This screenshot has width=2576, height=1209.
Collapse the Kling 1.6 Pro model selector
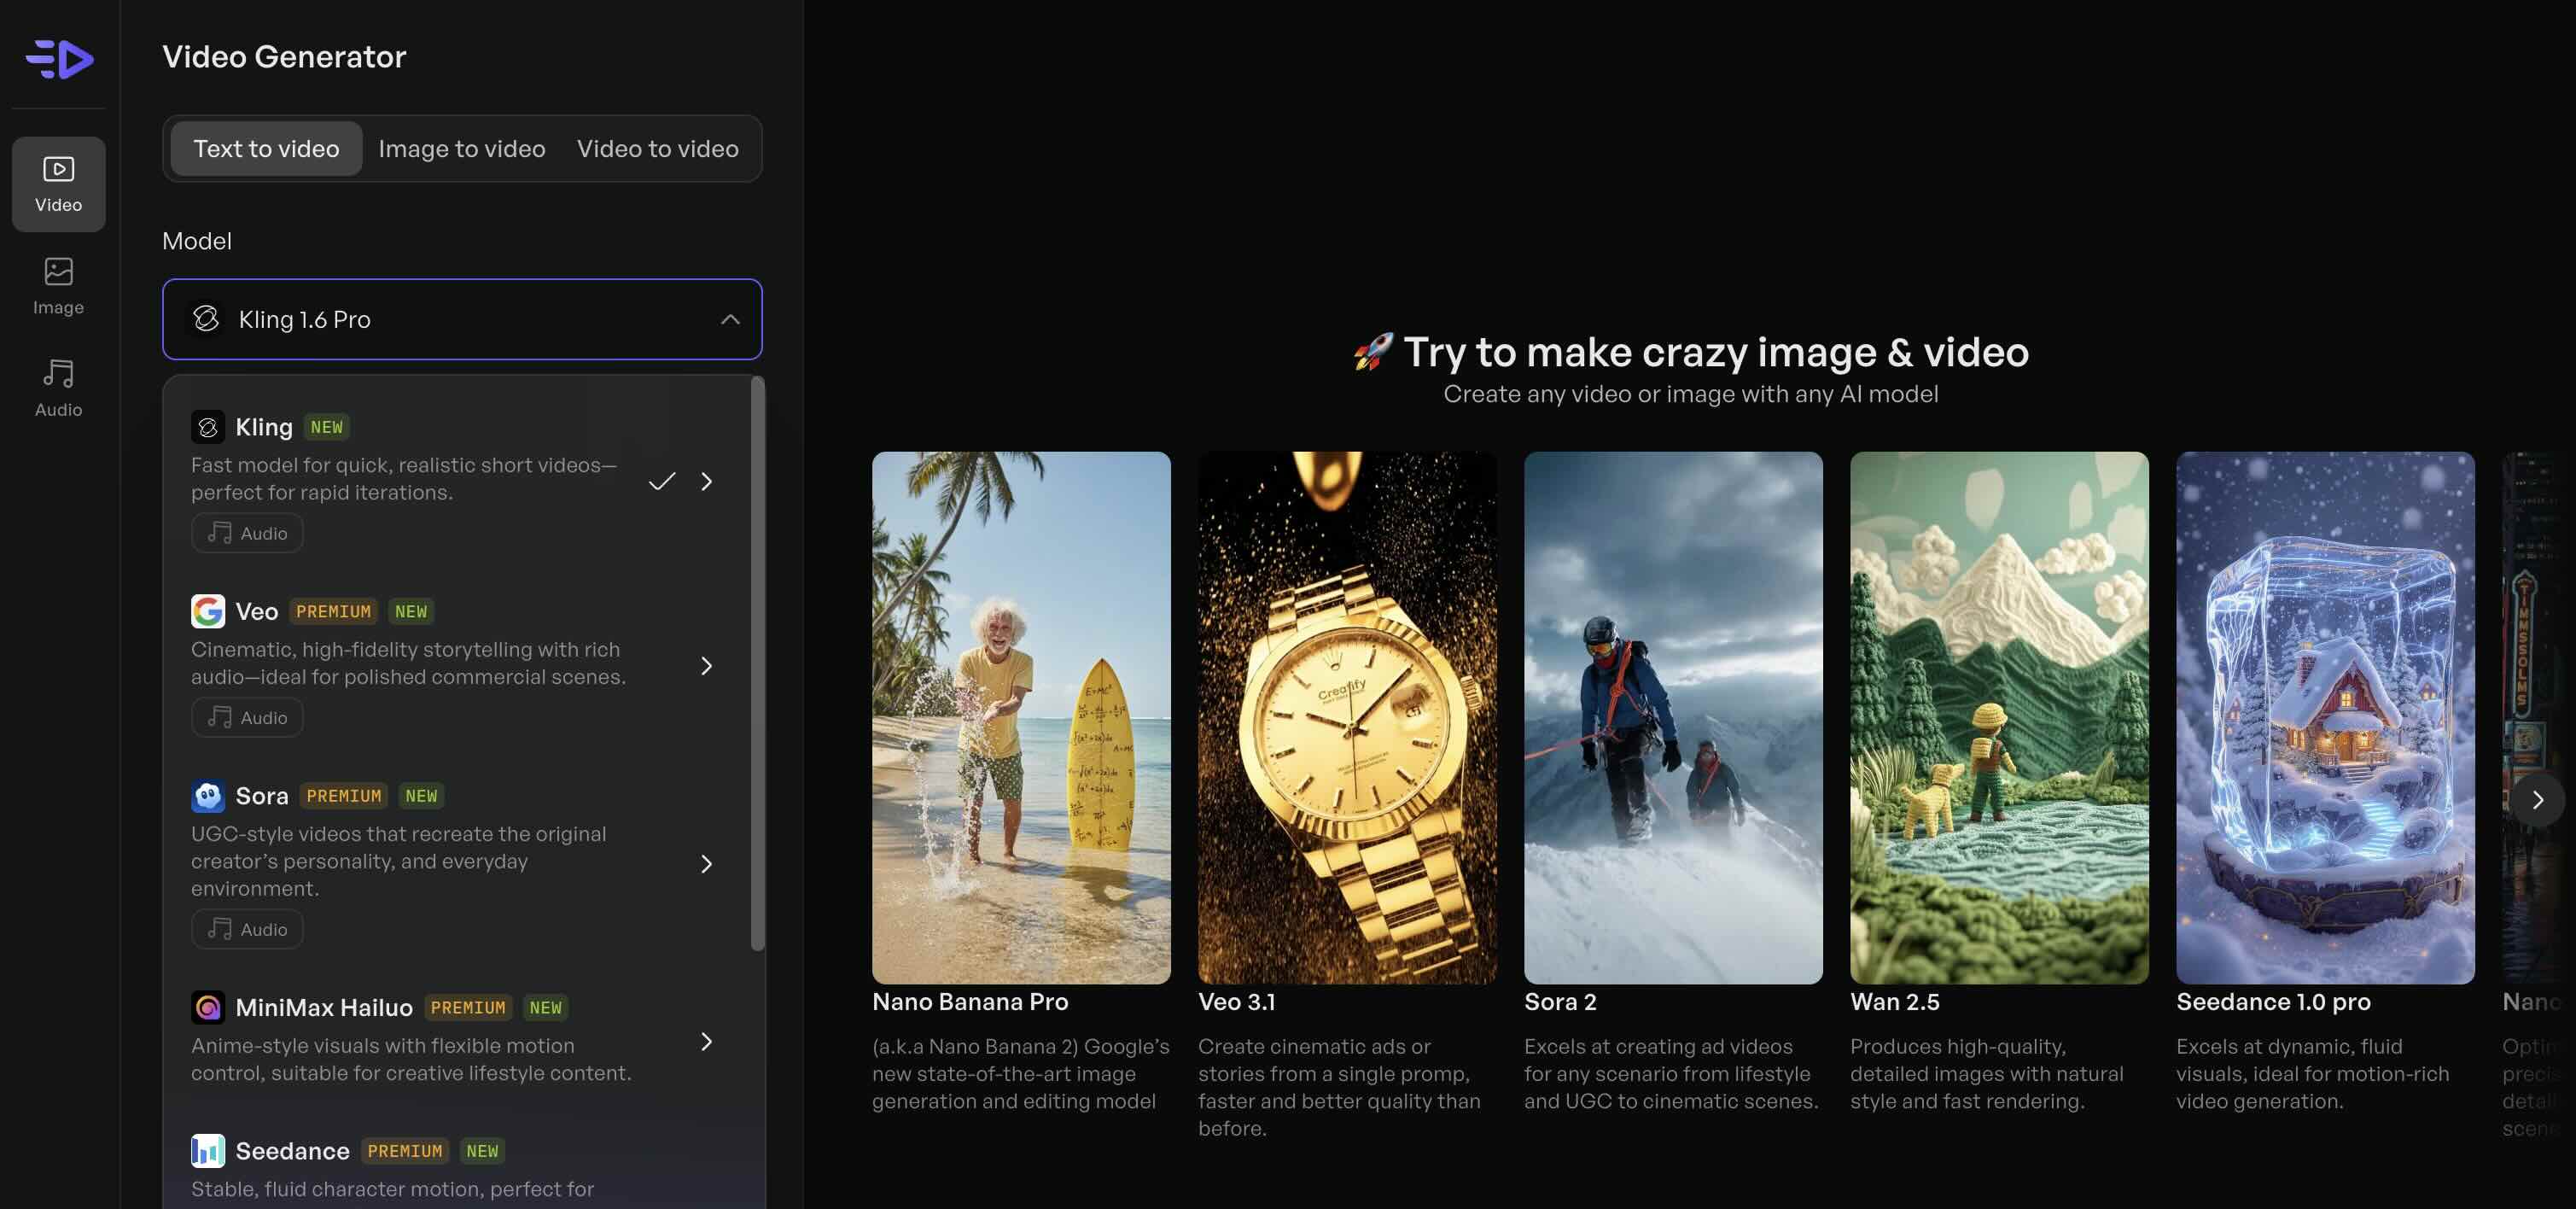coord(729,319)
